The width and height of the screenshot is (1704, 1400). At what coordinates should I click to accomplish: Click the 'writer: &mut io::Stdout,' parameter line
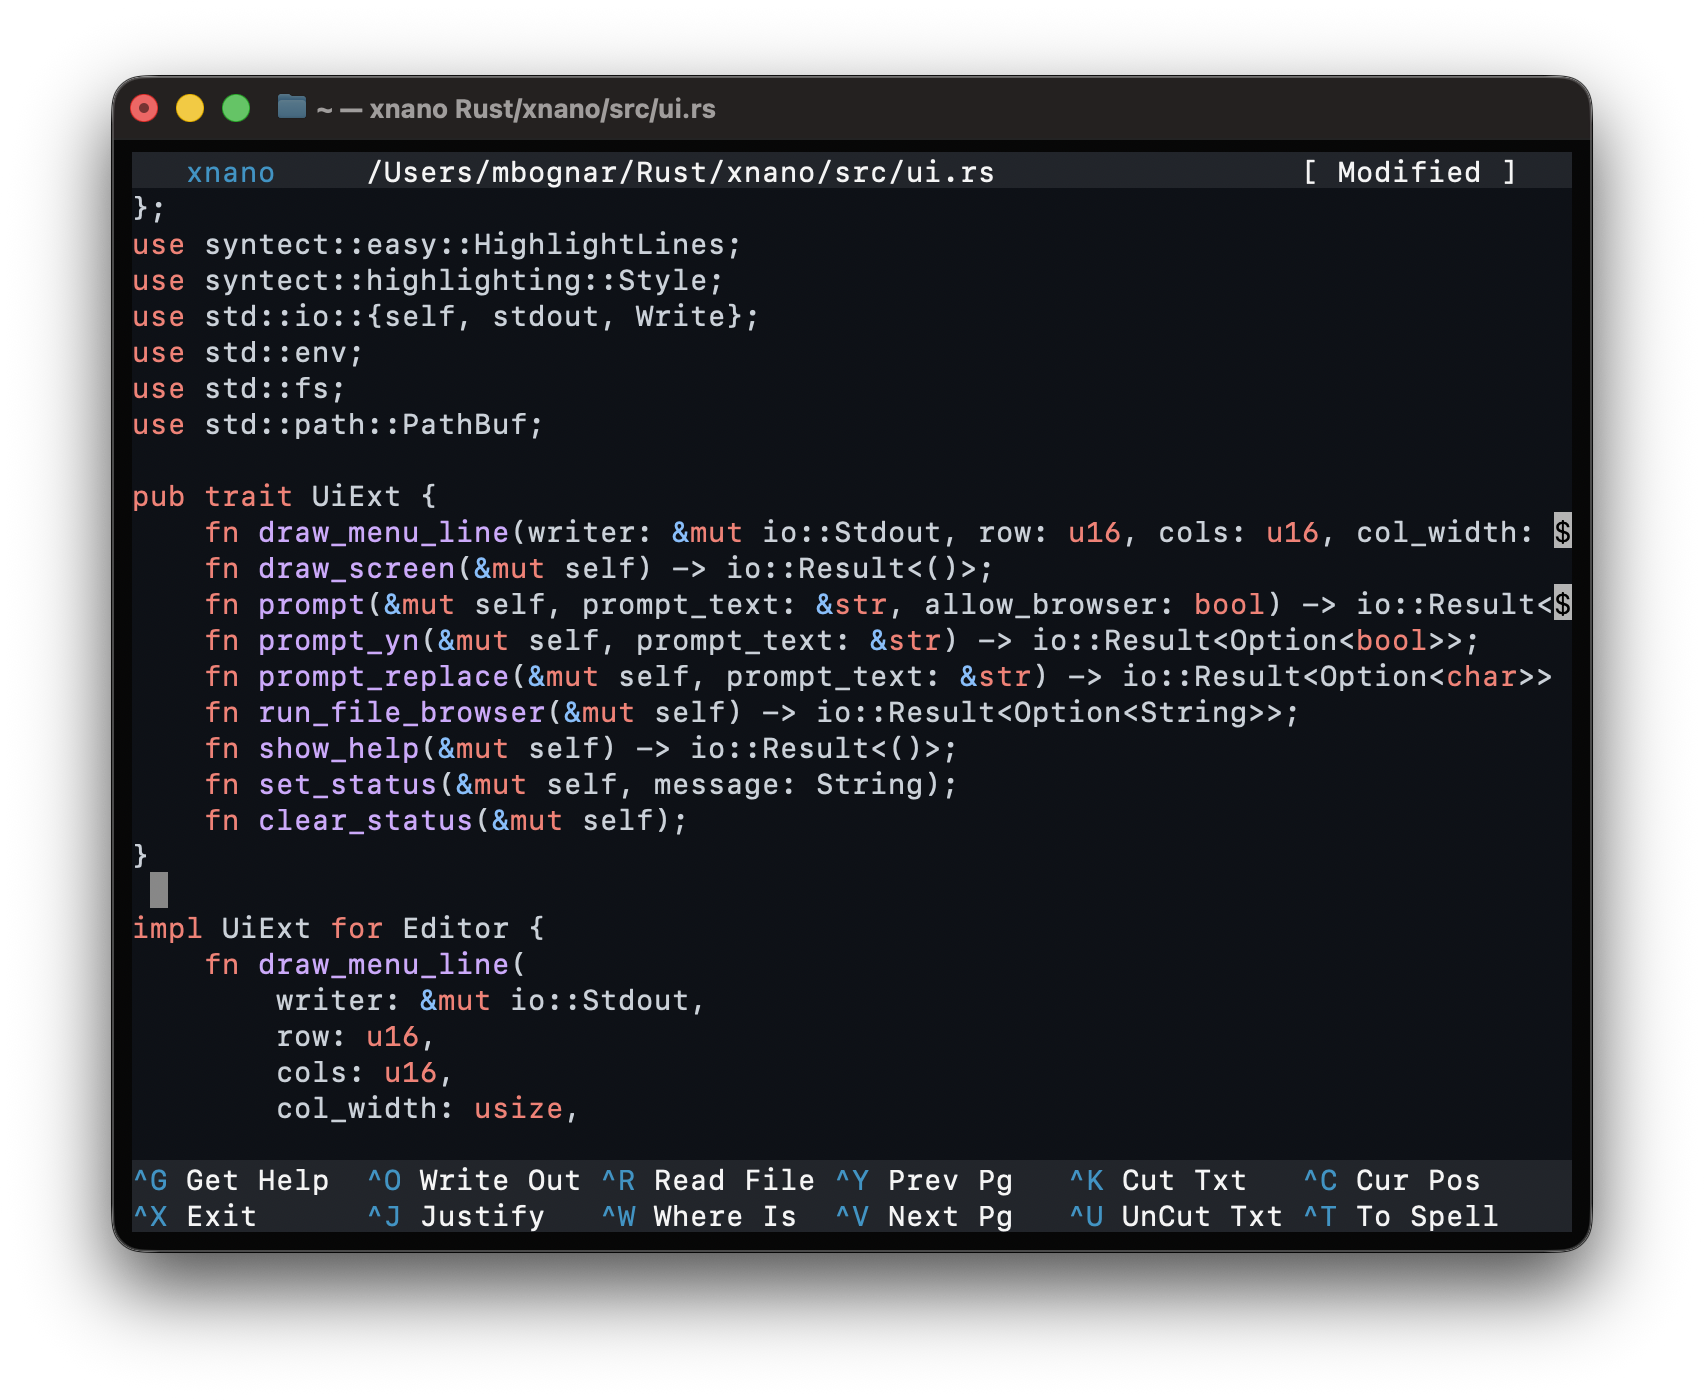(x=491, y=1000)
